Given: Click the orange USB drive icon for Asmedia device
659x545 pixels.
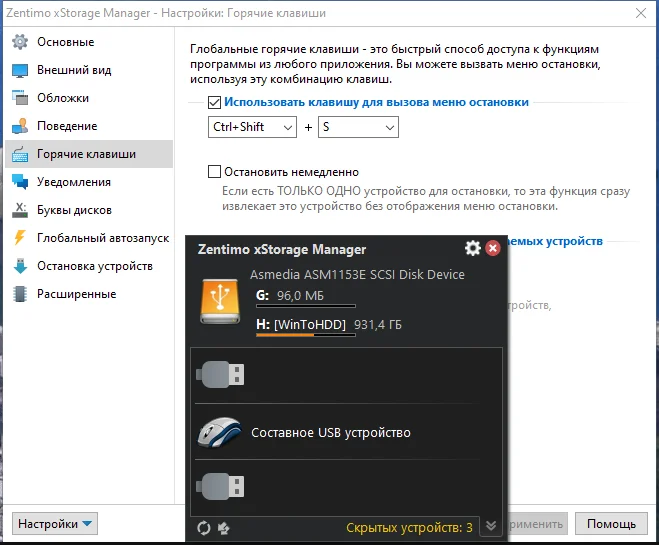Looking at the screenshot, I should point(220,301).
